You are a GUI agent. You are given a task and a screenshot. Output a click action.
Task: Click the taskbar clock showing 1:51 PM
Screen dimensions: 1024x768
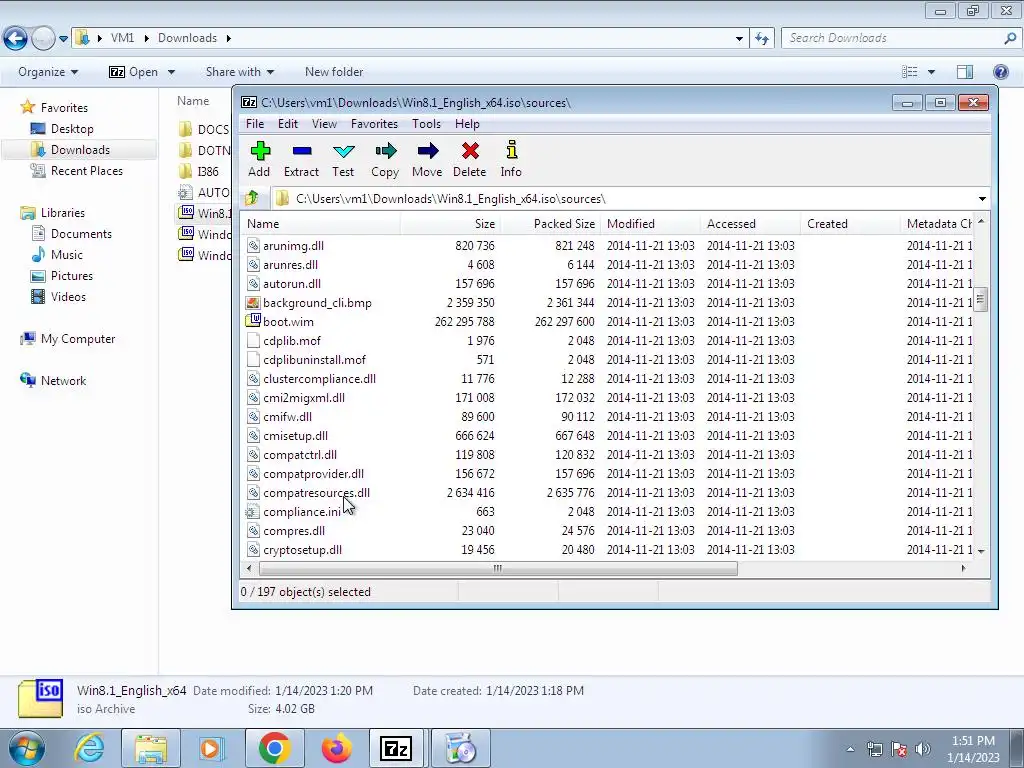point(973,749)
